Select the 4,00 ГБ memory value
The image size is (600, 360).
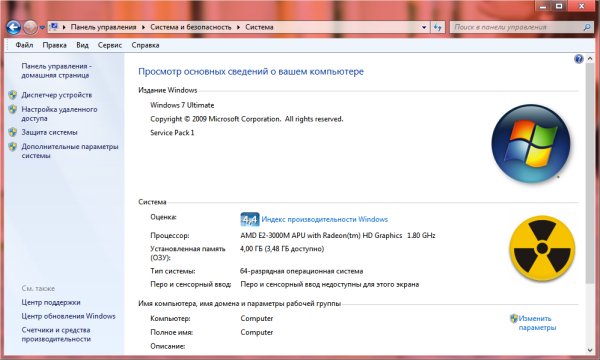(x=282, y=249)
